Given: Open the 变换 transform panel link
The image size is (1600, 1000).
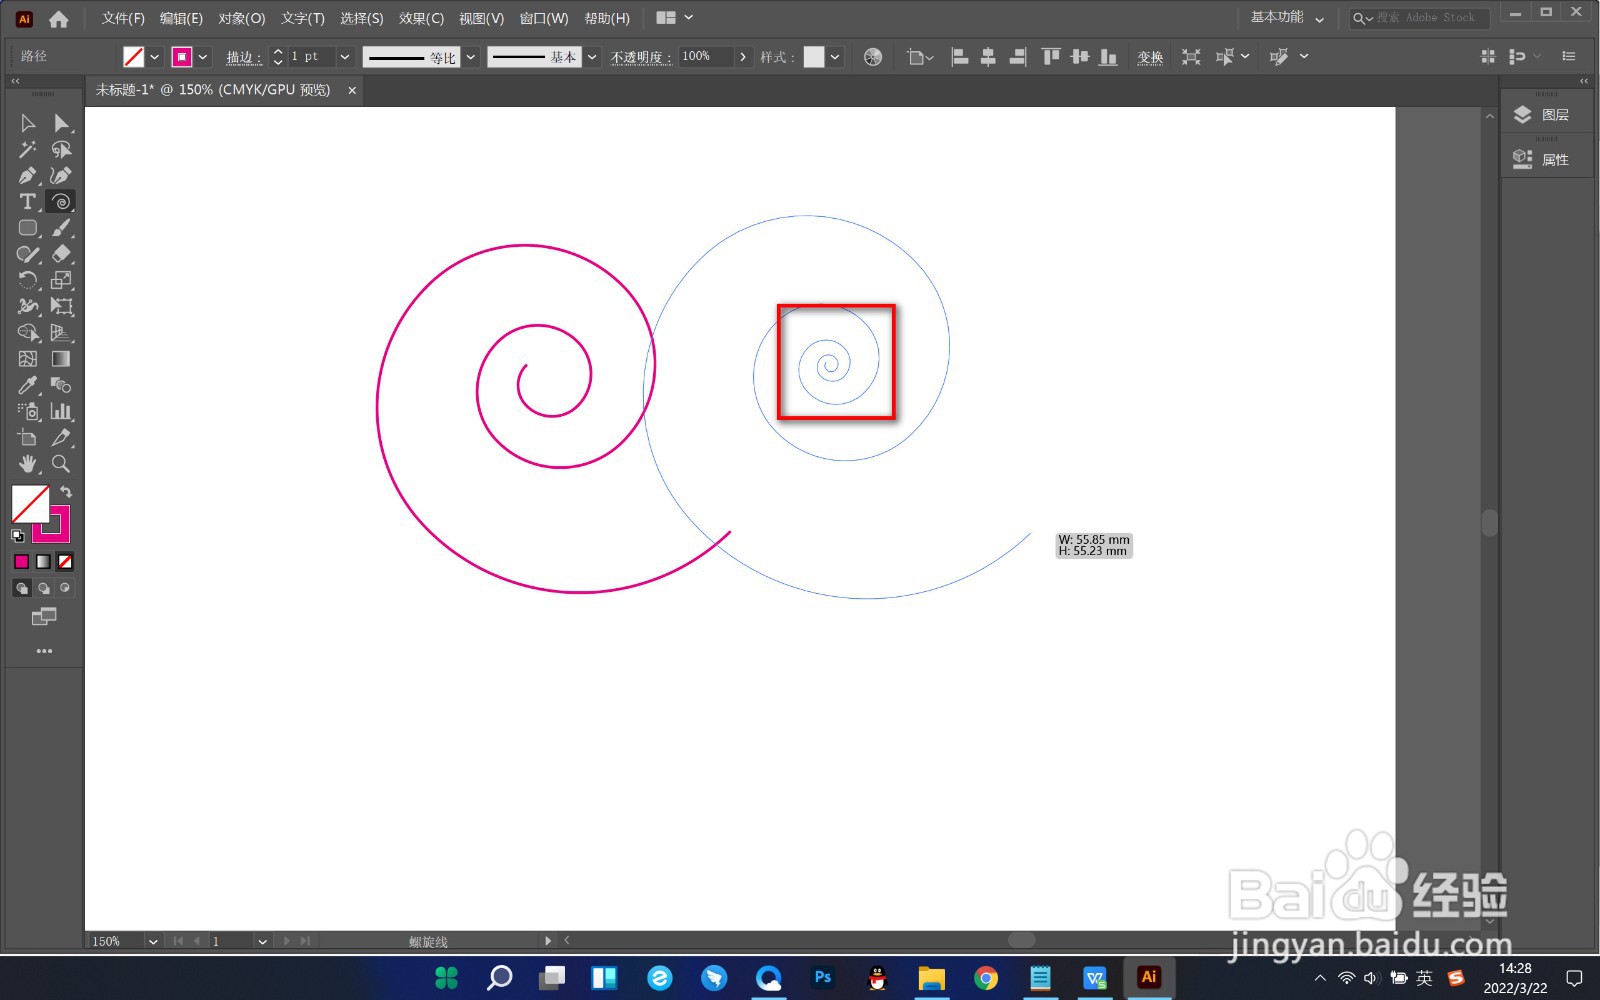Looking at the screenshot, I should (x=1150, y=57).
